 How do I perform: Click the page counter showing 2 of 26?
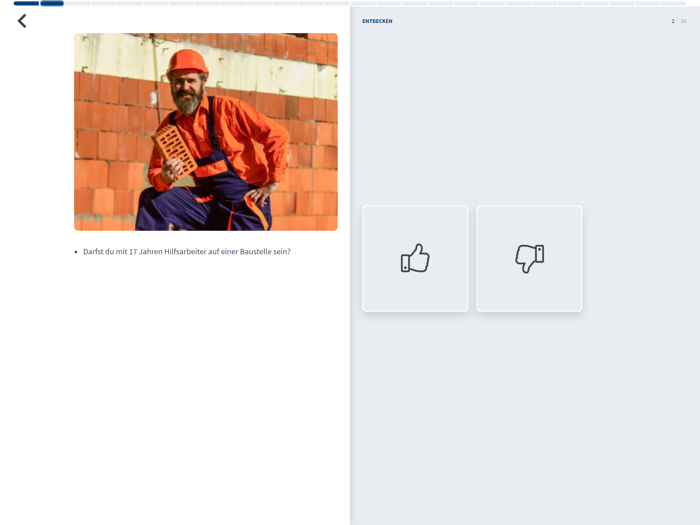coord(679,21)
